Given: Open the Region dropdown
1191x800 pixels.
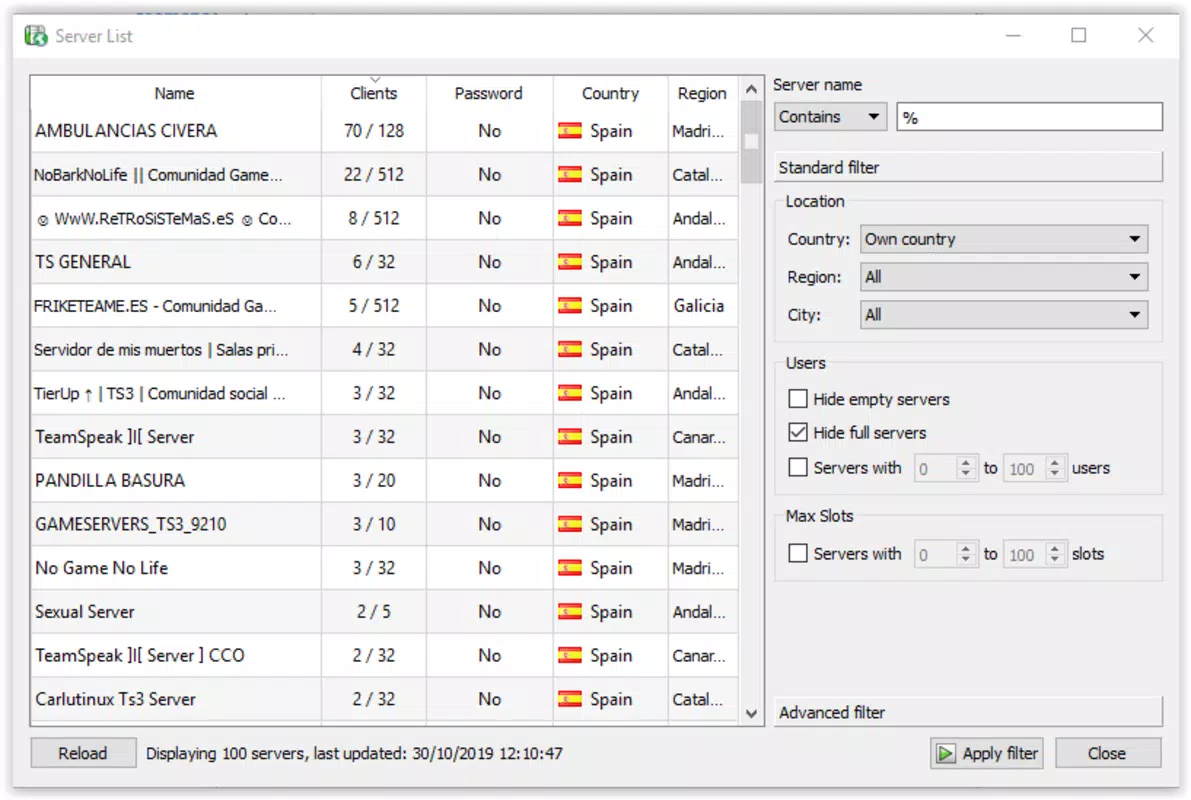Looking at the screenshot, I should click(1003, 277).
